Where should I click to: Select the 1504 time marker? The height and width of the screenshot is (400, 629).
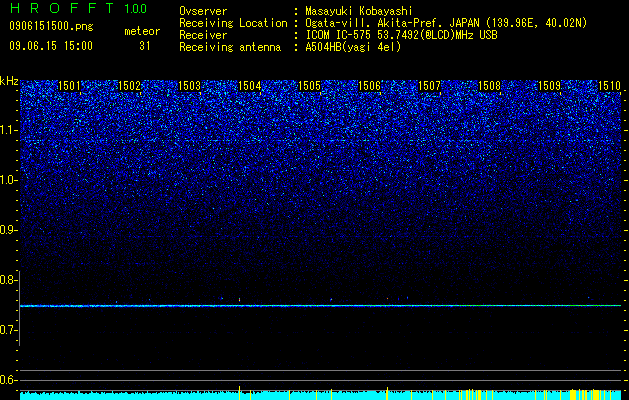[x=250, y=85]
